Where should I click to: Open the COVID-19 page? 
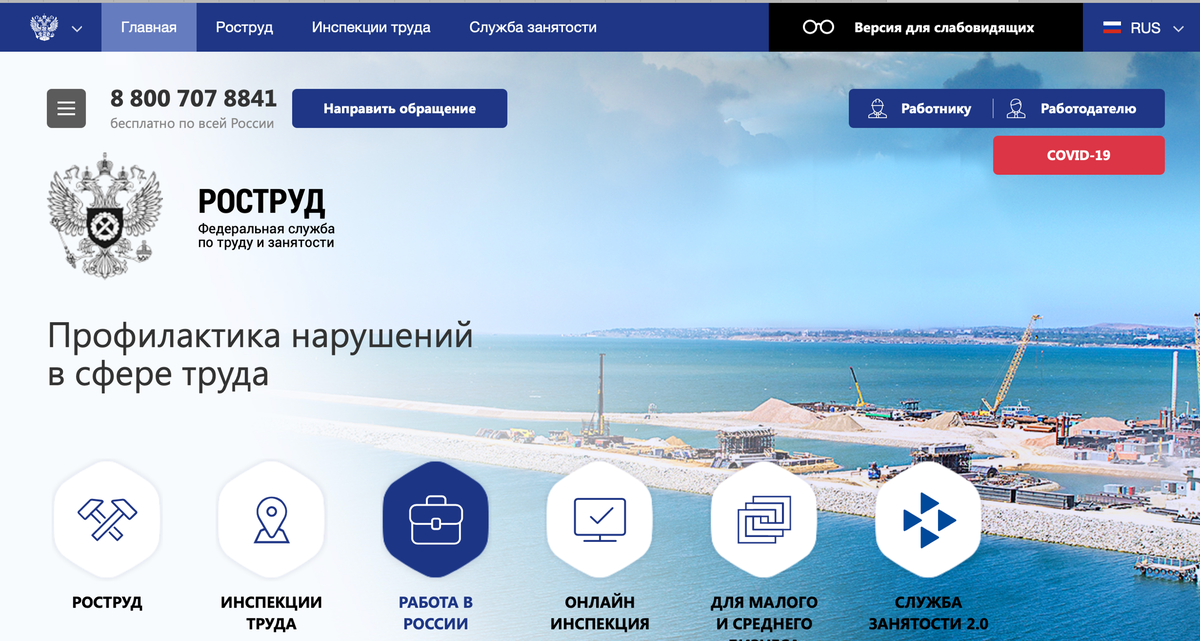pyautogui.click(x=1078, y=155)
